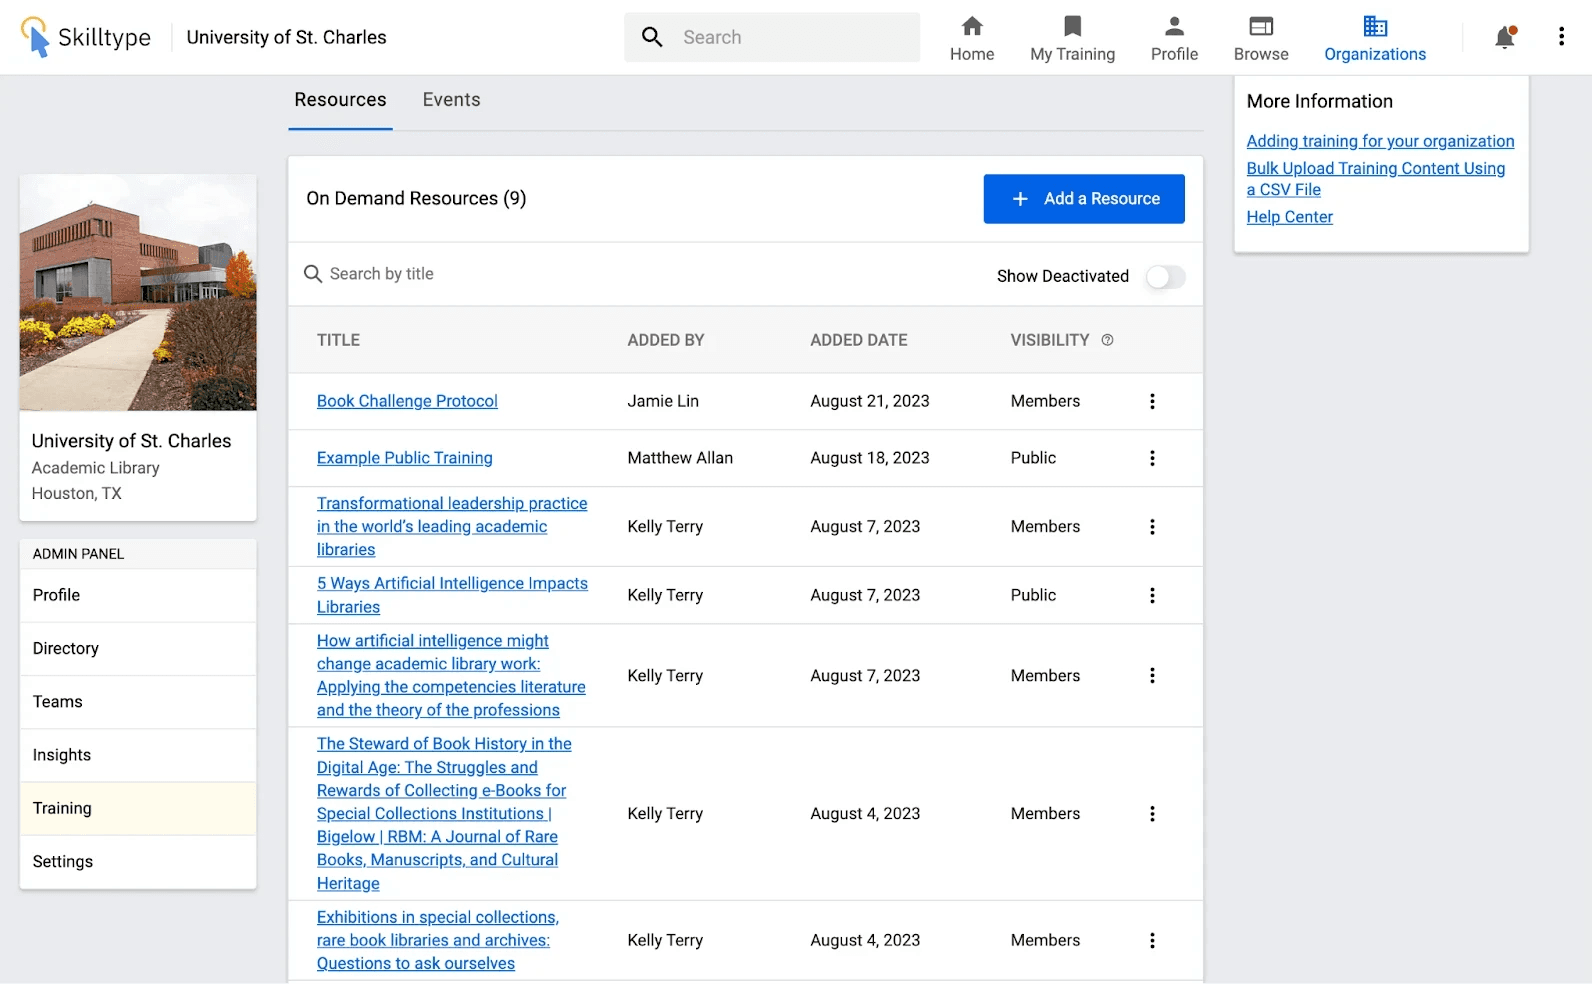Select the Organizations building icon

click(1375, 26)
